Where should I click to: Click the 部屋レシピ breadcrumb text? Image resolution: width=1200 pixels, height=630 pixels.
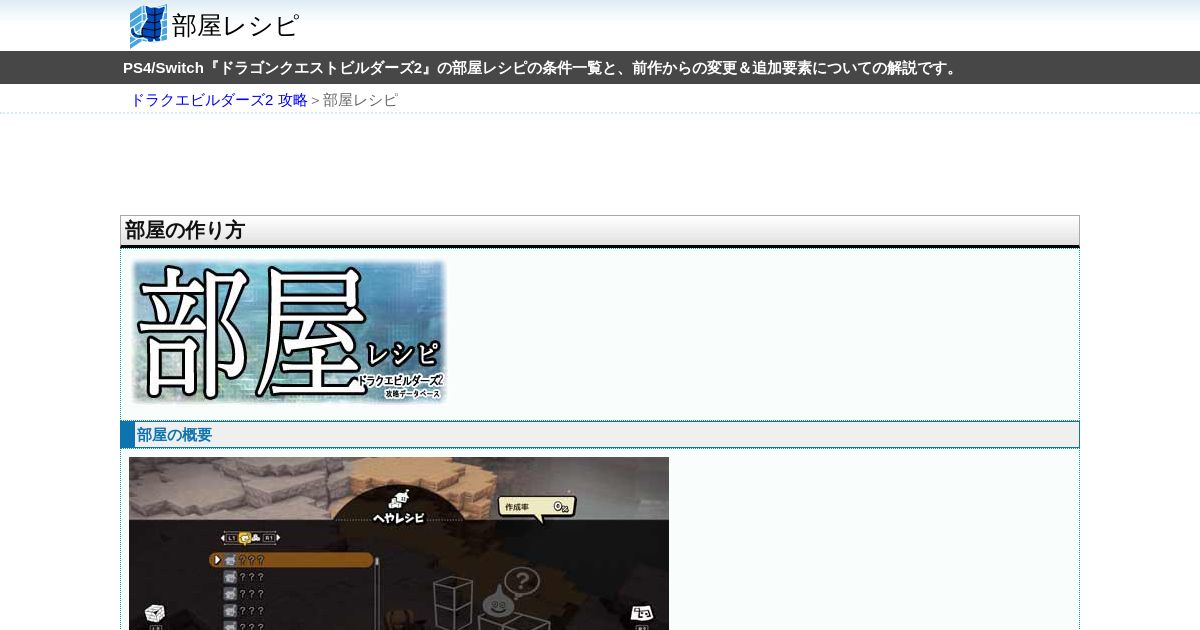click(x=360, y=100)
